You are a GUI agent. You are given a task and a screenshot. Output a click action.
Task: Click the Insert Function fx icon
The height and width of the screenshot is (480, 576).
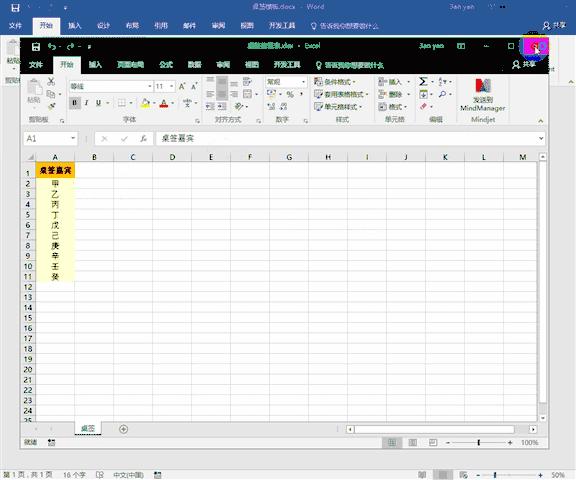[x=143, y=138]
